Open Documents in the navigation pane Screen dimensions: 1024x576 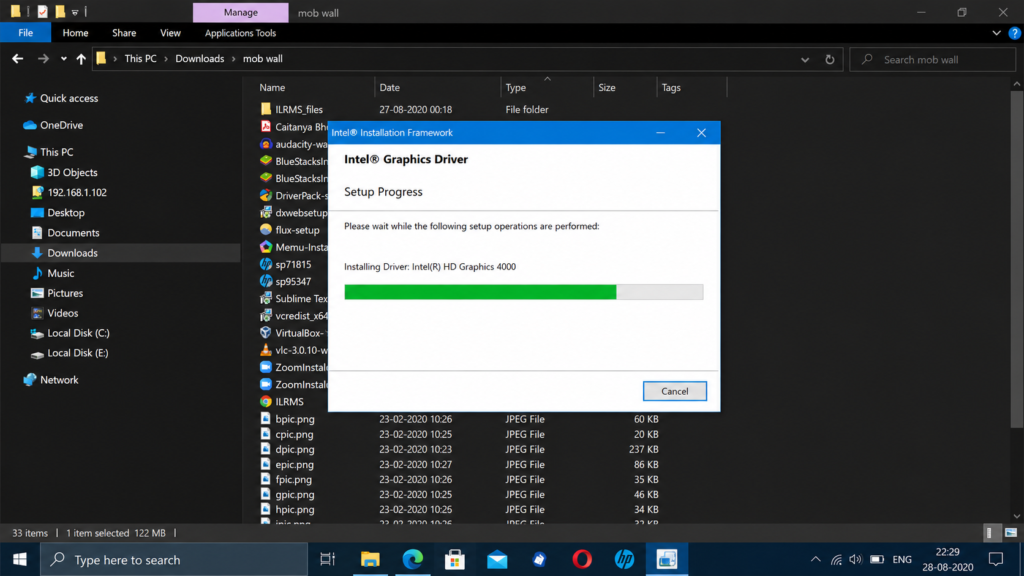pyautogui.click(x=72, y=232)
